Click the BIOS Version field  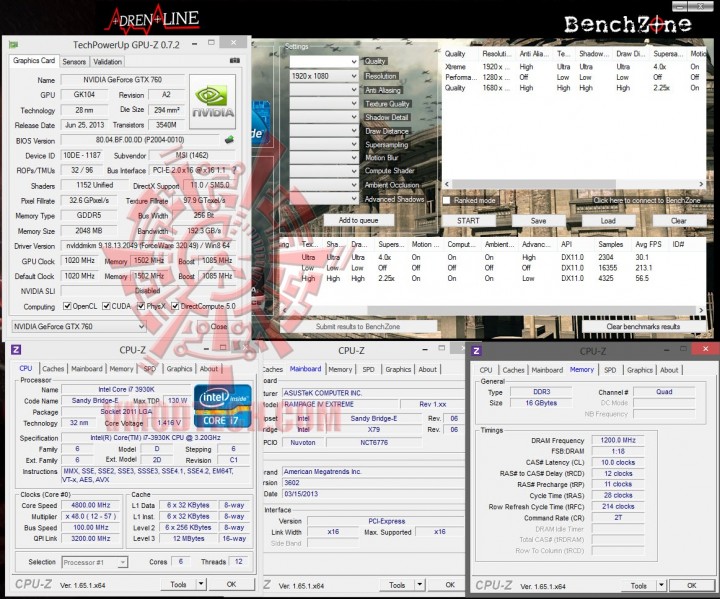140,140
